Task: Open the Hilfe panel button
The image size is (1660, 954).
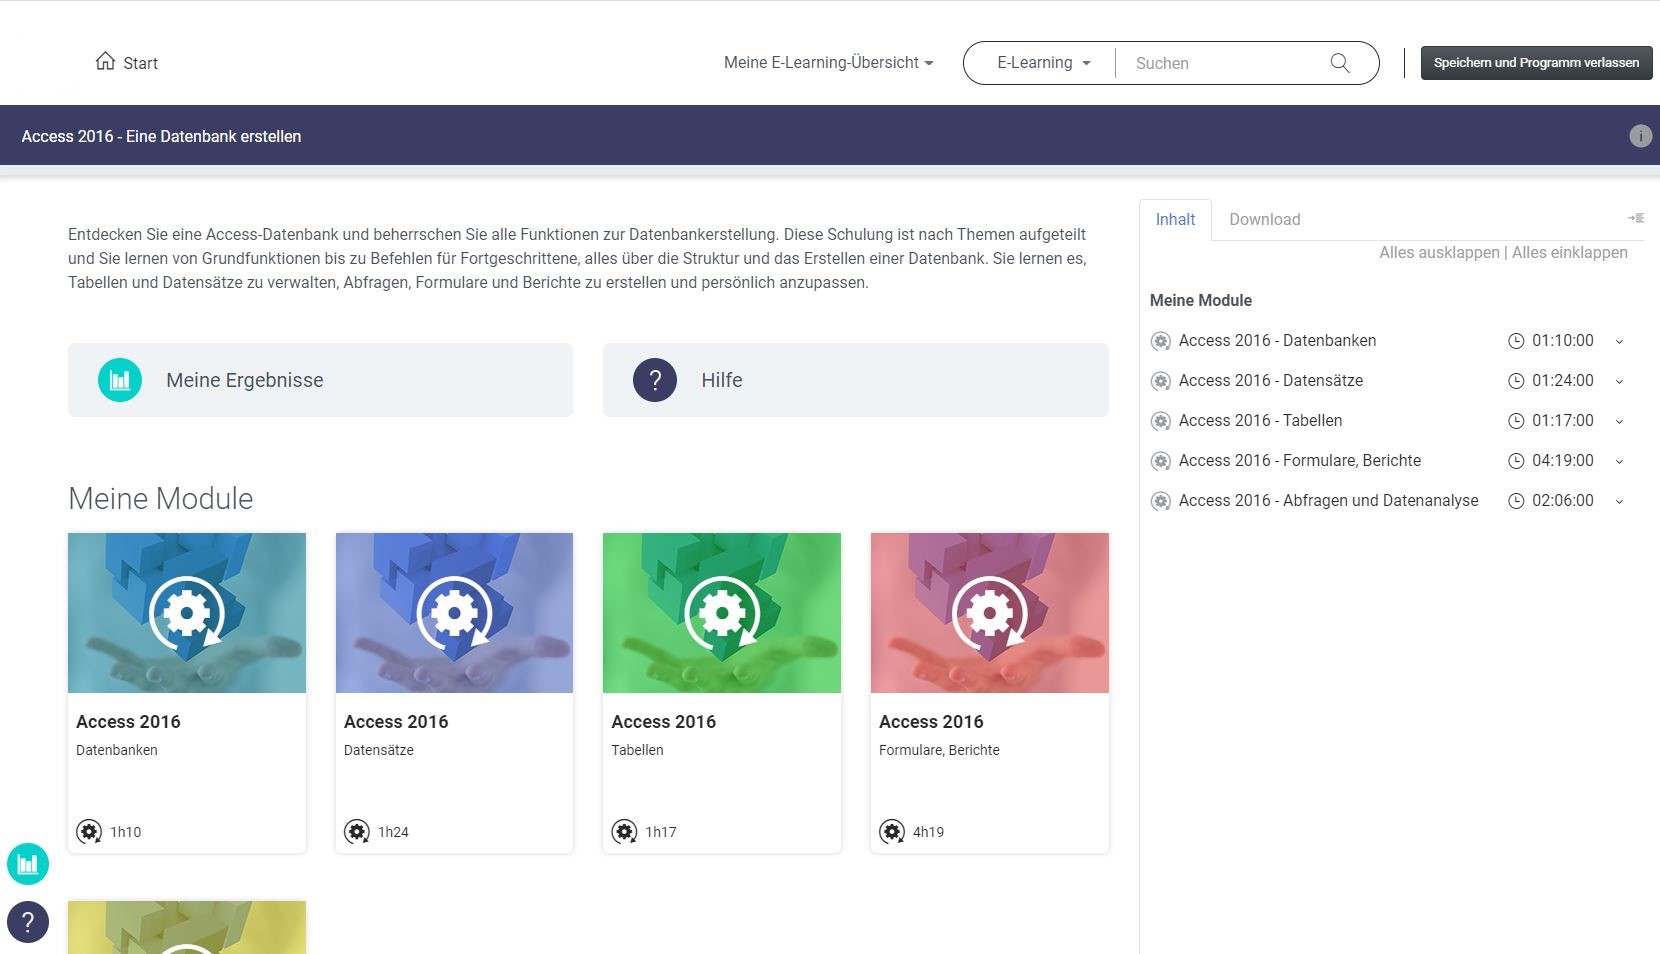Action: click(855, 380)
